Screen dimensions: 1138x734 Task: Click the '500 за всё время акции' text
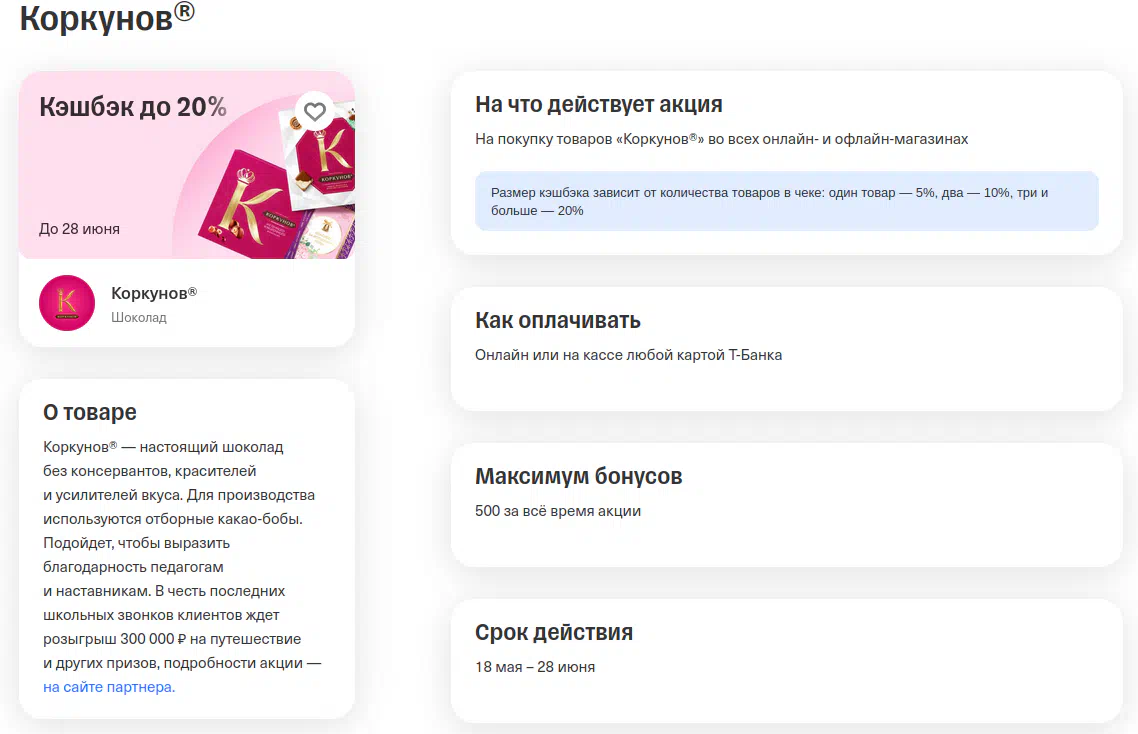click(x=557, y=511)
